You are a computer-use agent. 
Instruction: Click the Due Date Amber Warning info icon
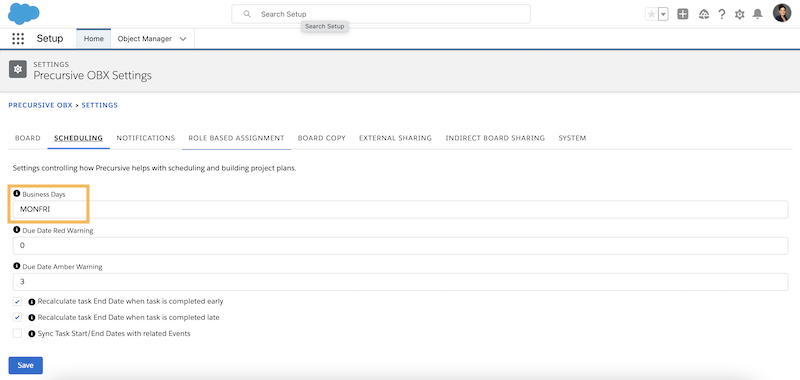click(17, 266)
